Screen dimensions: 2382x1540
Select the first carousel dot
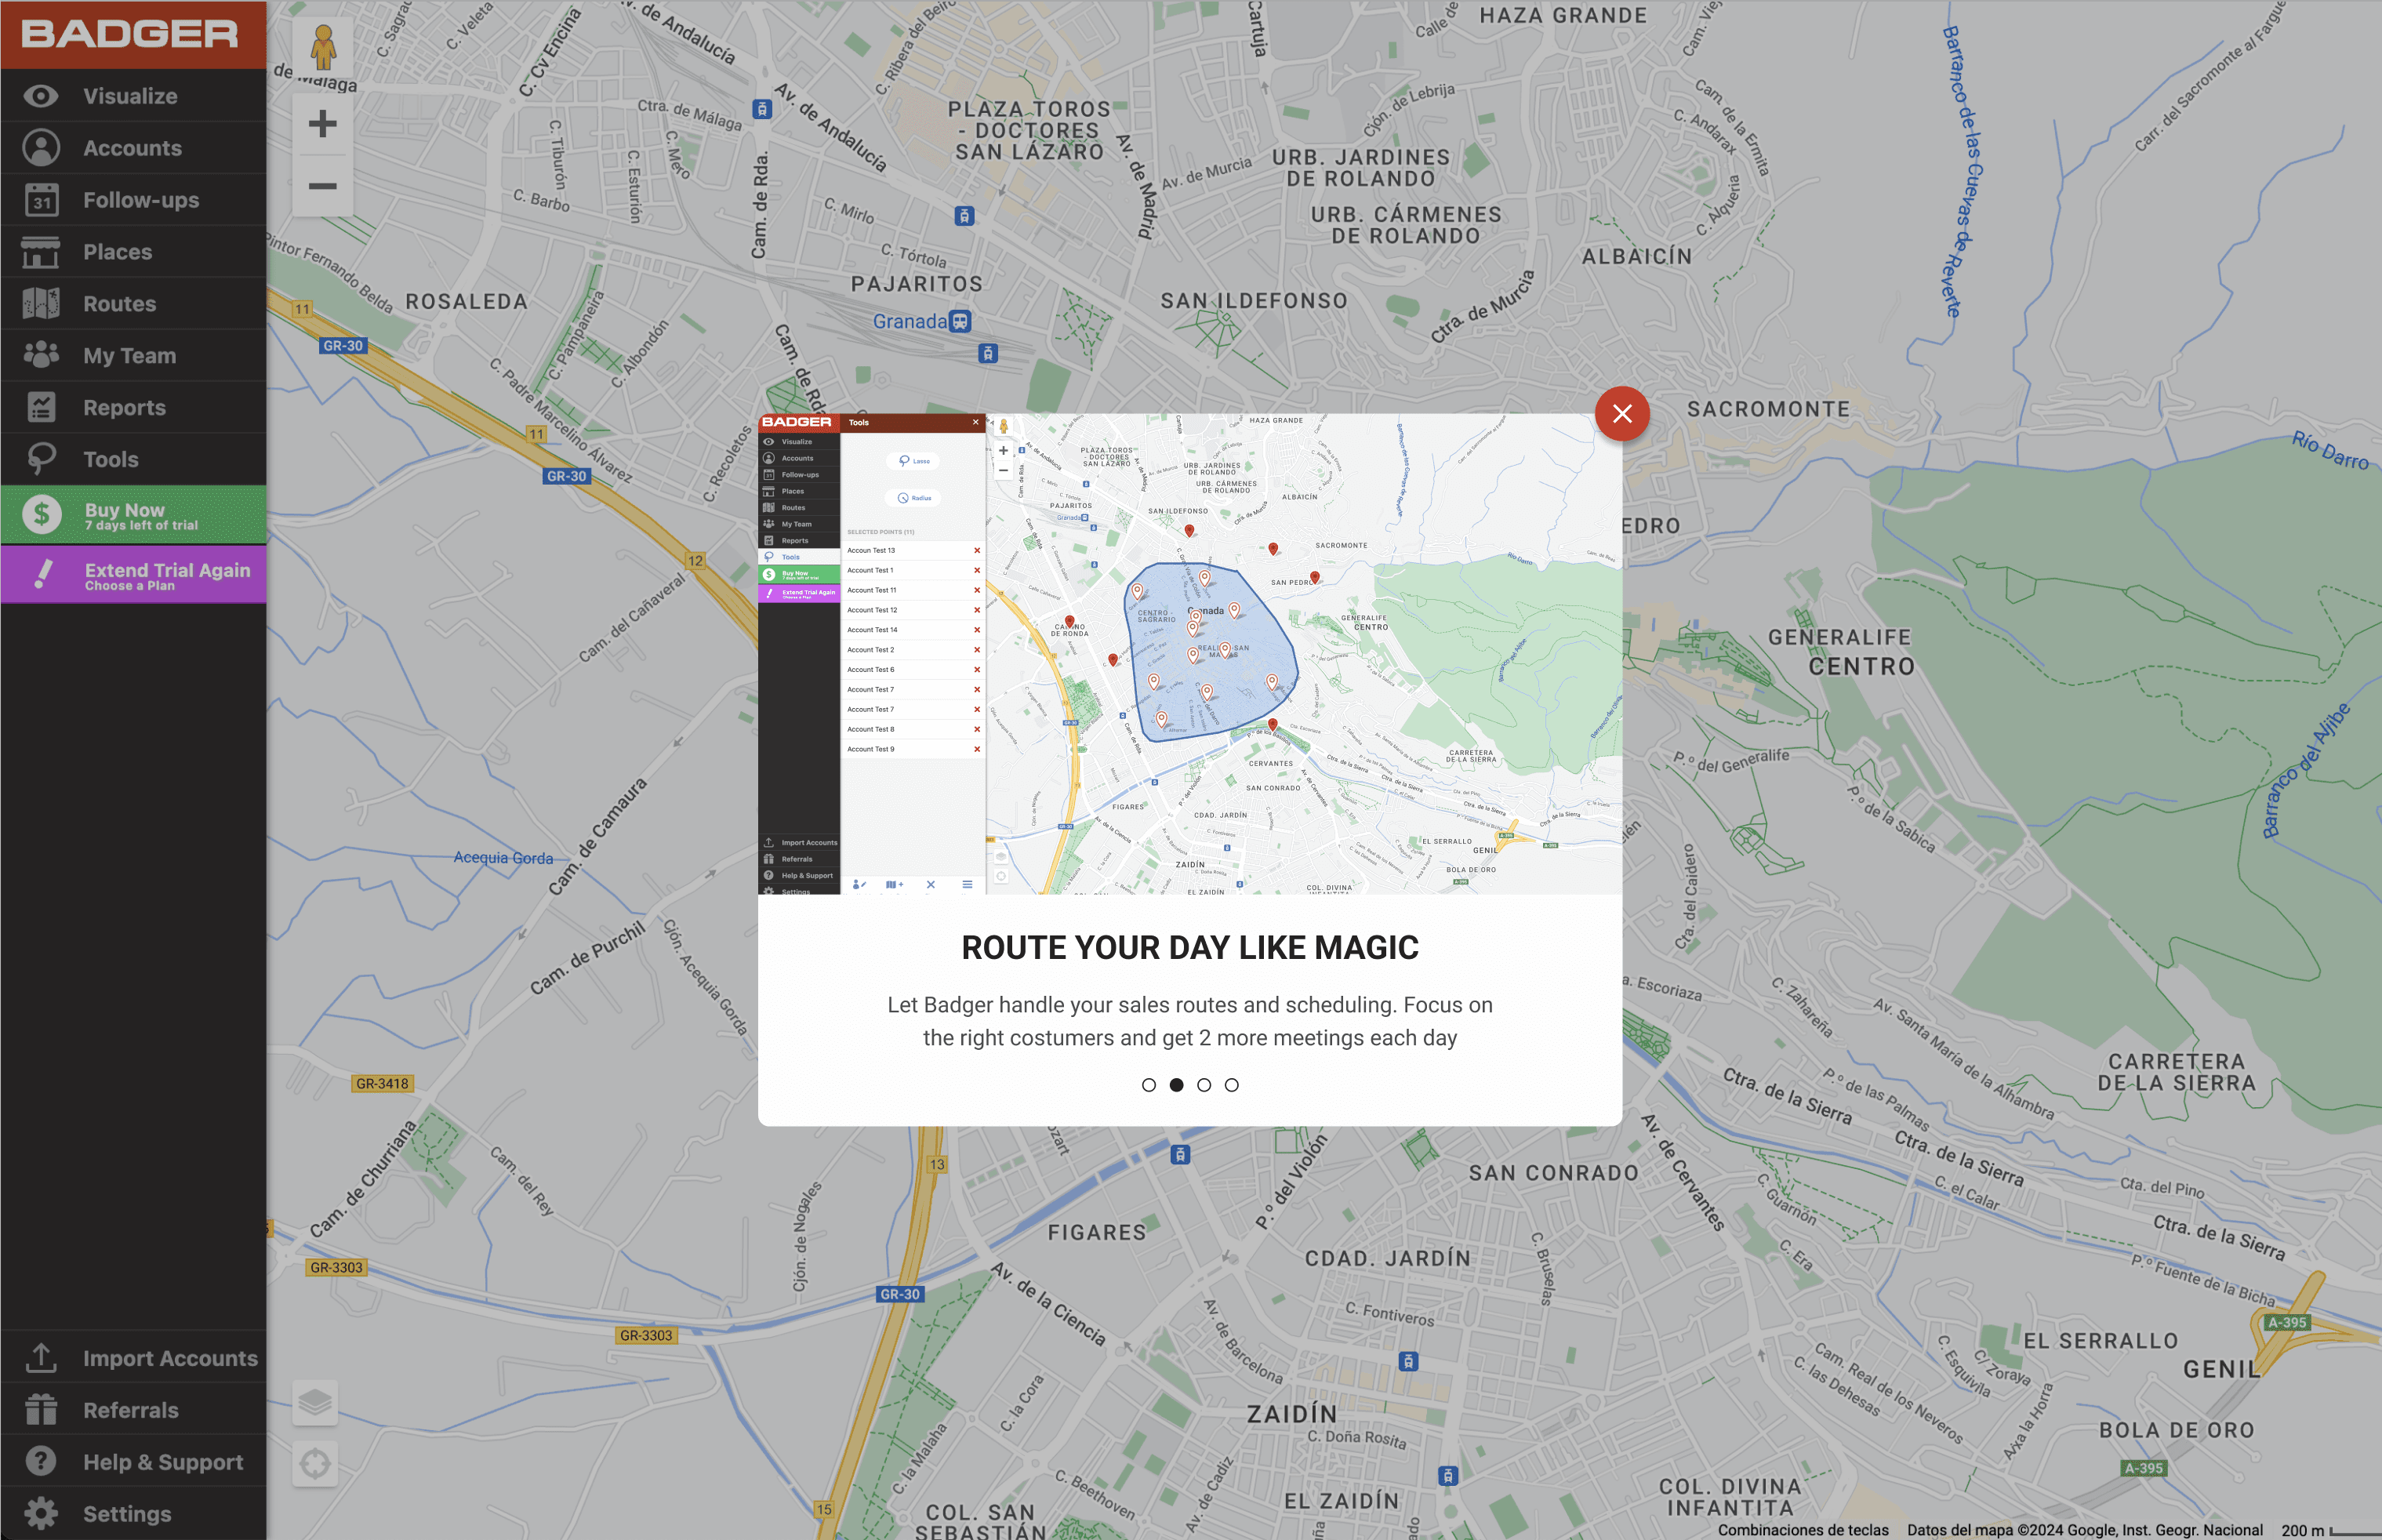pyautogui.click(x=1148, y=1085)
